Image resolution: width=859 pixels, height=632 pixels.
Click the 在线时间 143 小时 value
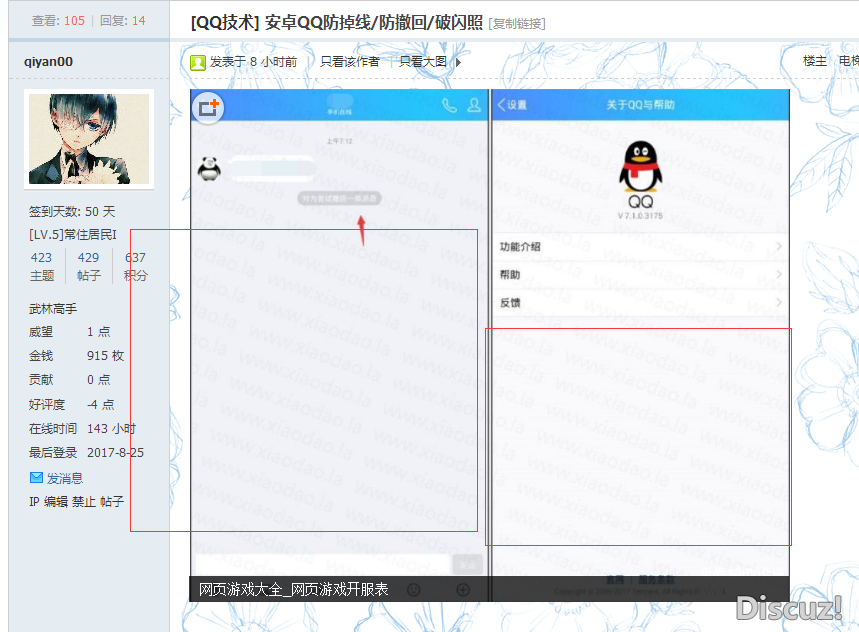point(111,428)
